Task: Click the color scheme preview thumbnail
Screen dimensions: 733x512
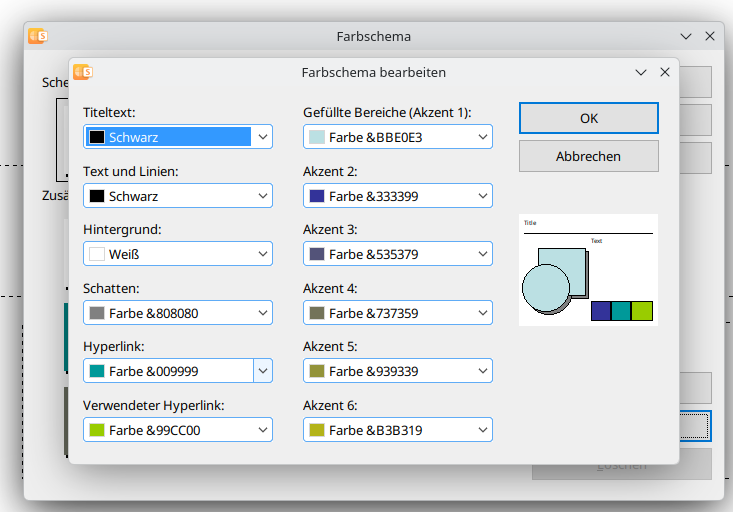Action: coord(588,269)
